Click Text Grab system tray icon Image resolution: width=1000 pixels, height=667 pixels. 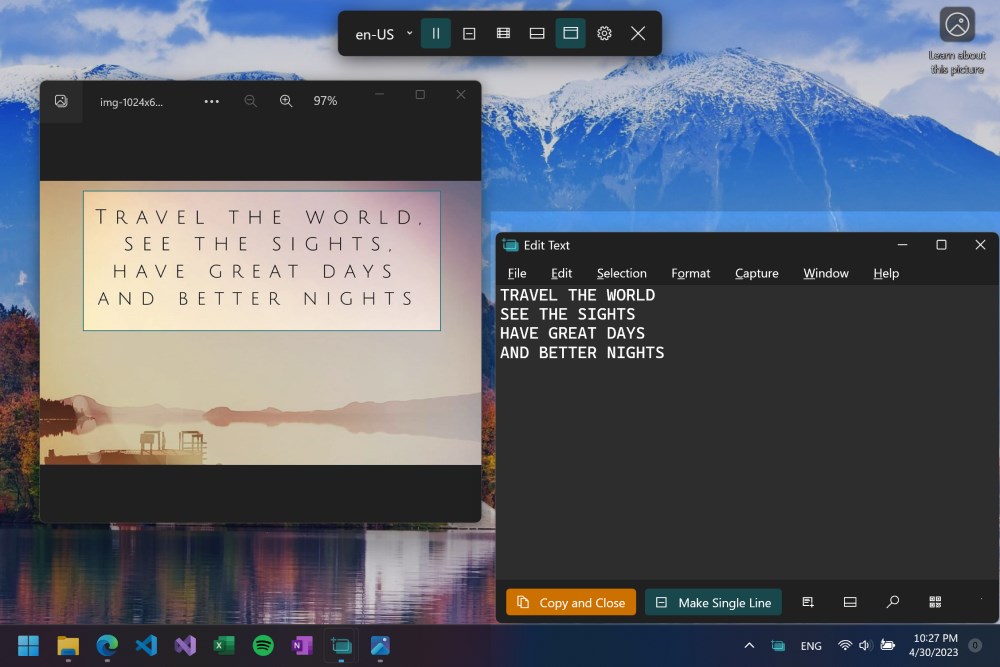[x=778, y=646]
